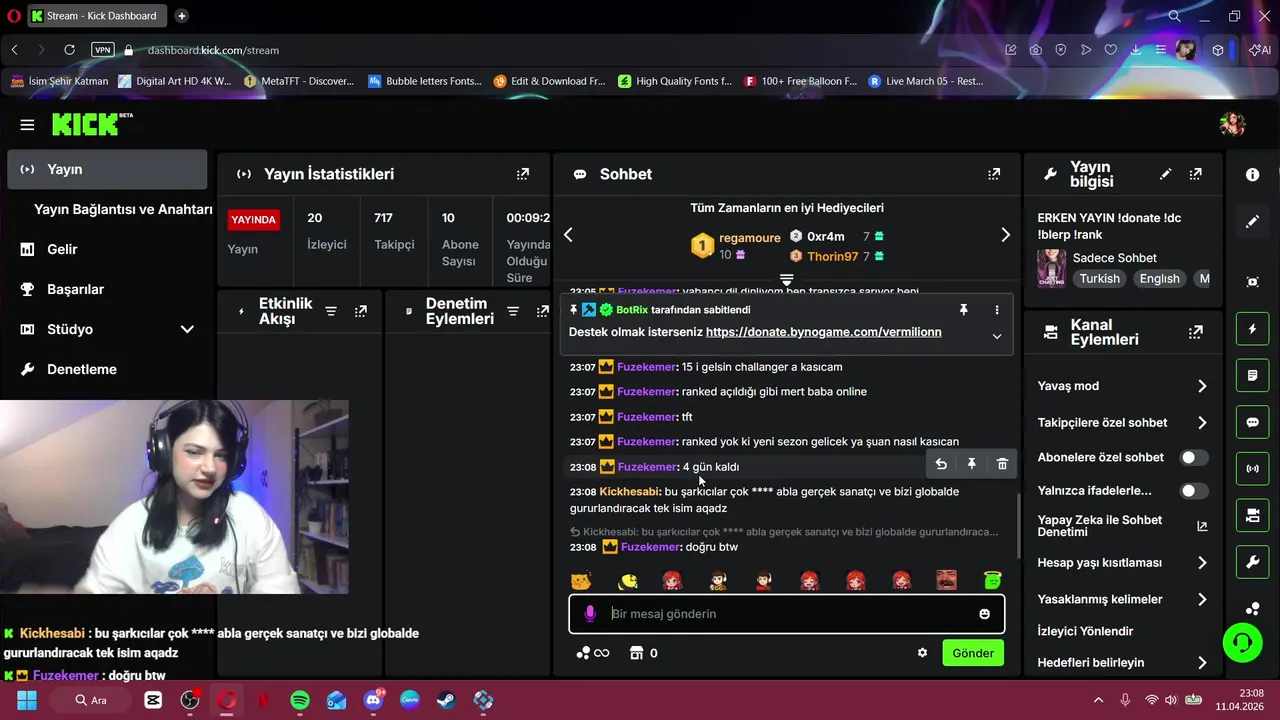Select Yayın in the left sidebar

coord(107,169)
